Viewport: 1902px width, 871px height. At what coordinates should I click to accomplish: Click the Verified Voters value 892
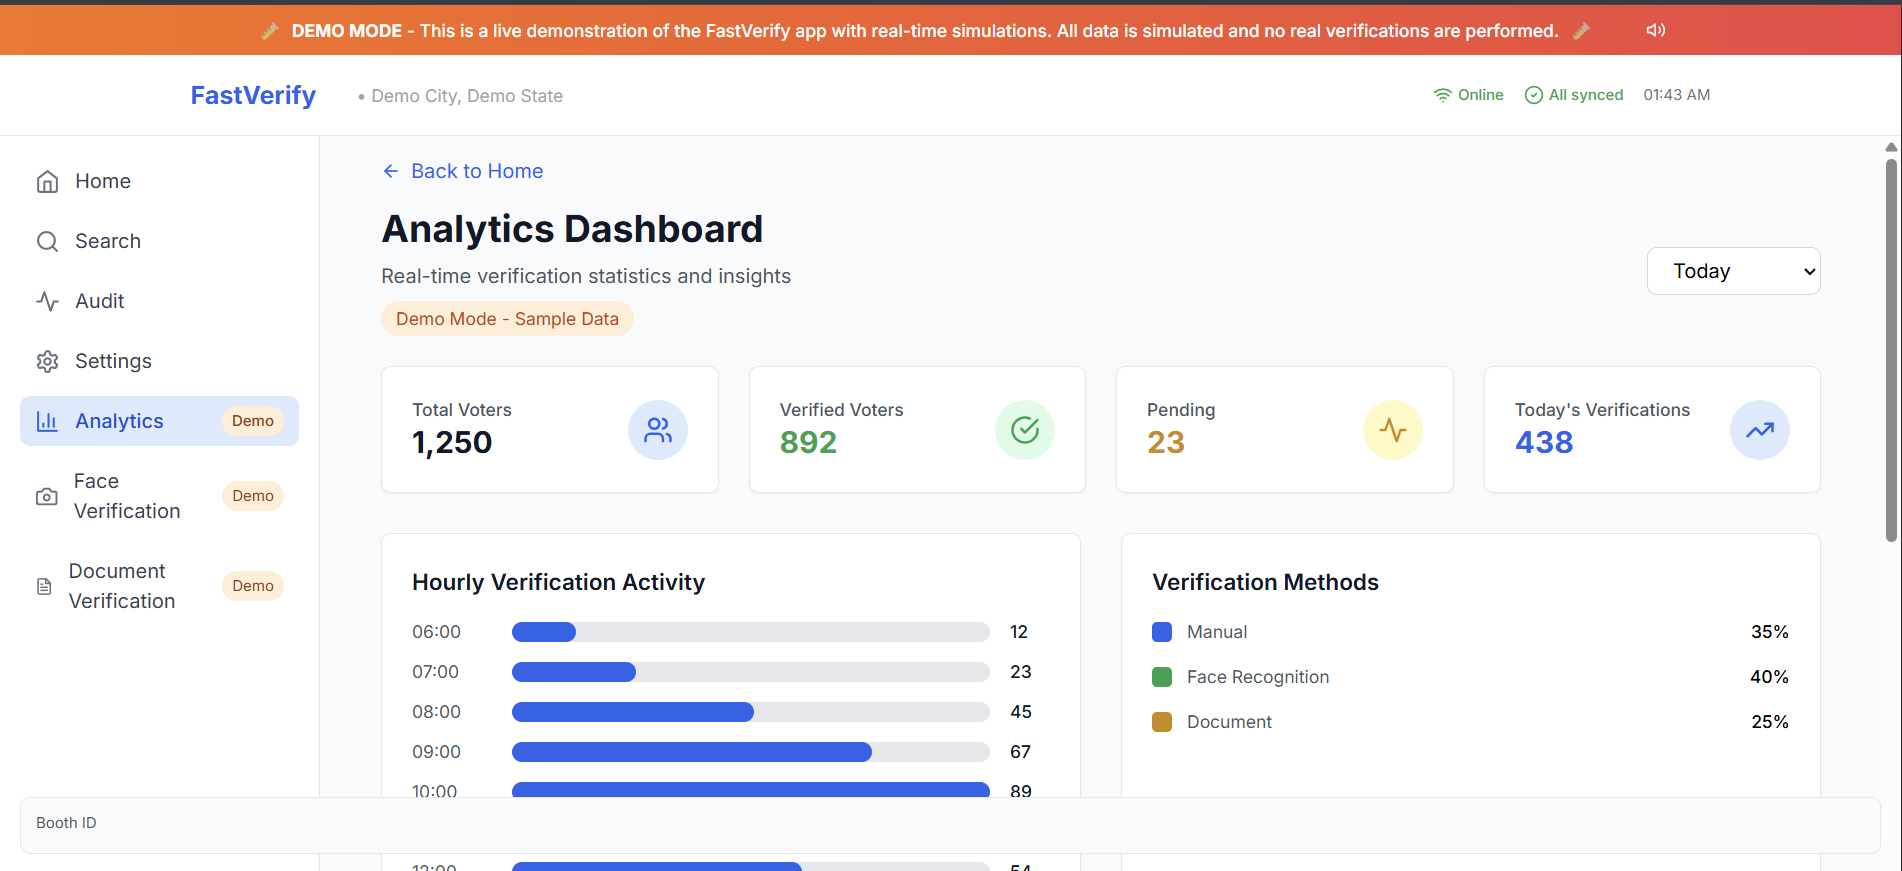pyautogui.click(x=808, y=442)
